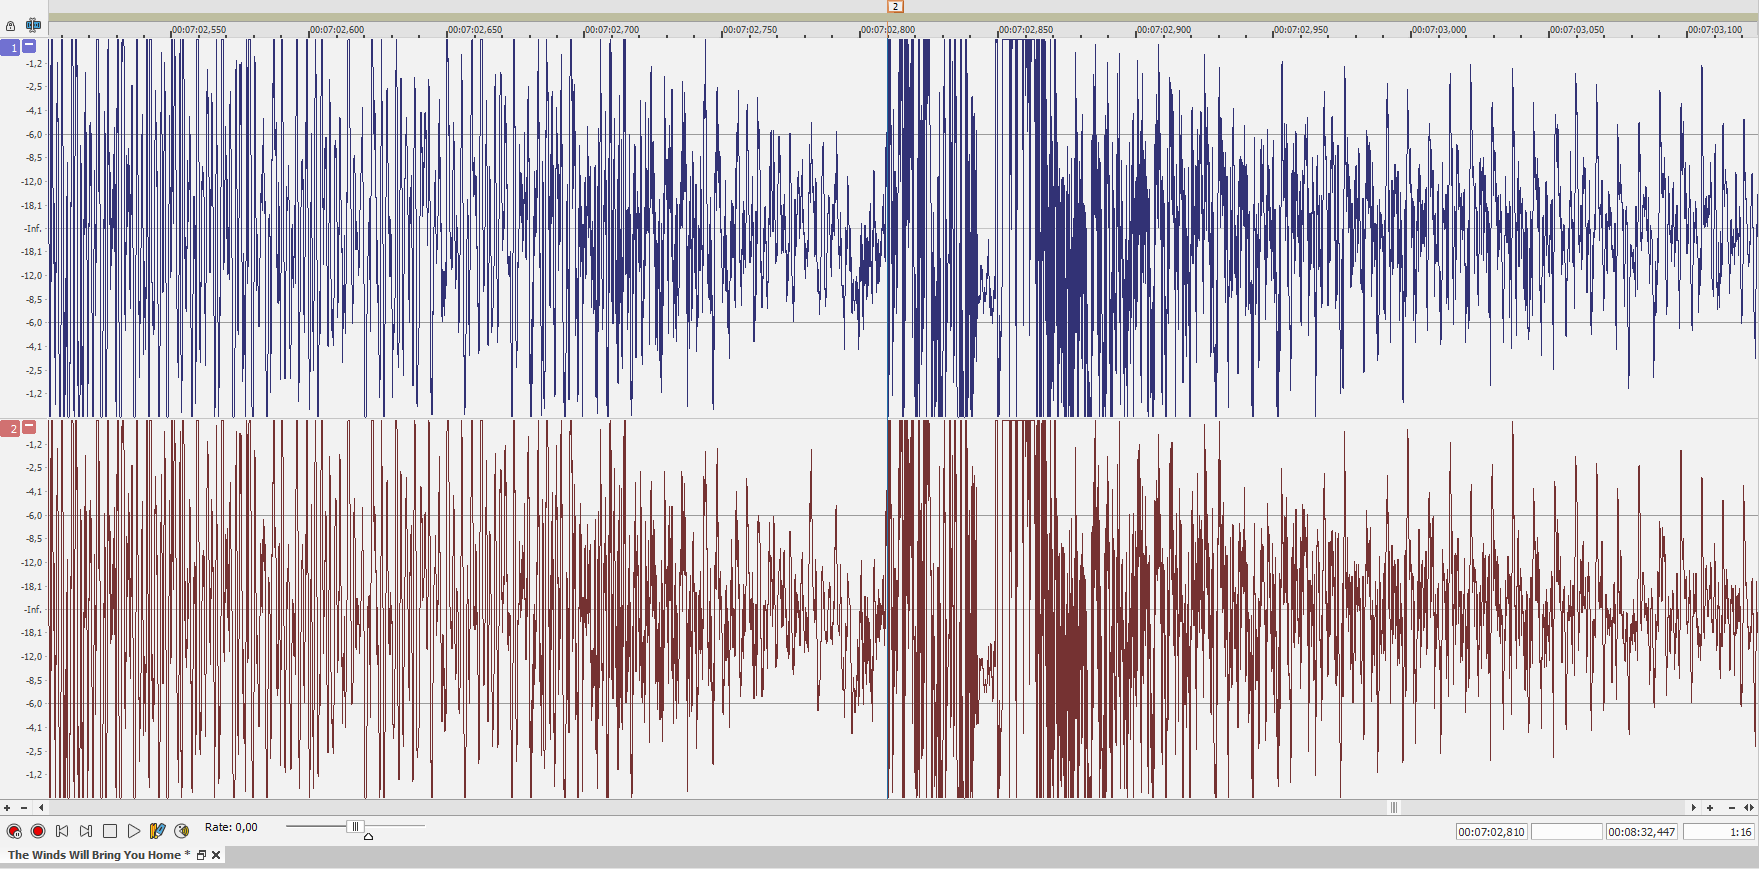Restore the document window via tab icon
This screenshot has width=1759, height=869.
[201, 855]
